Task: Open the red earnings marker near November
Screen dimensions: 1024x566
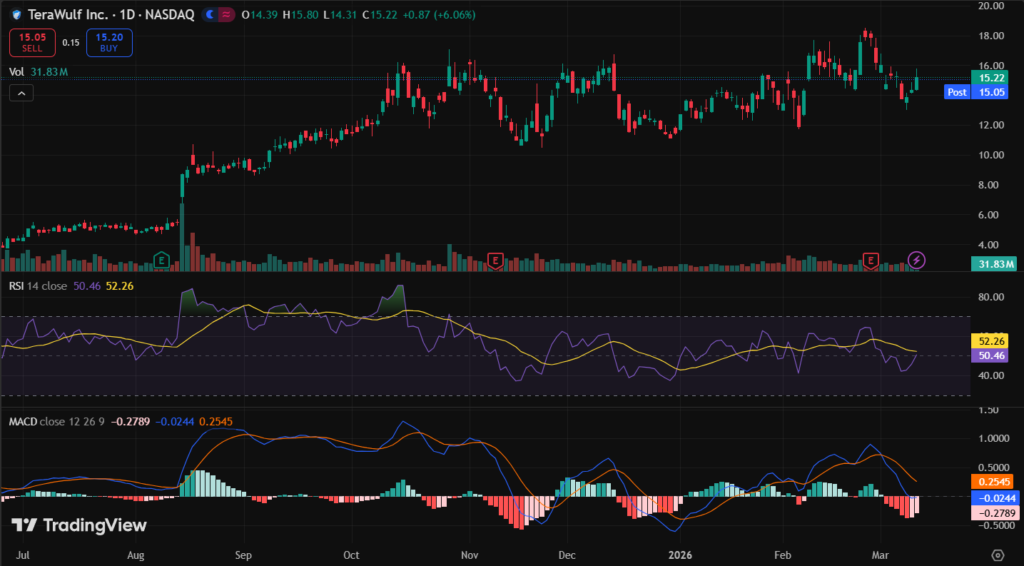Action: coord(494,260)
